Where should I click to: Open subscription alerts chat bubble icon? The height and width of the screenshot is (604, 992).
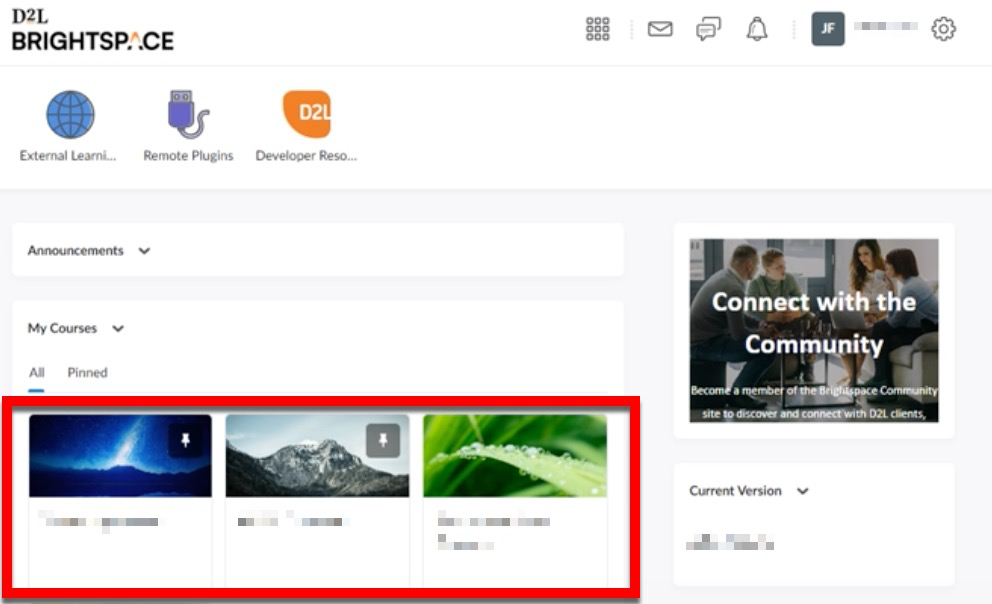(708, 29)
